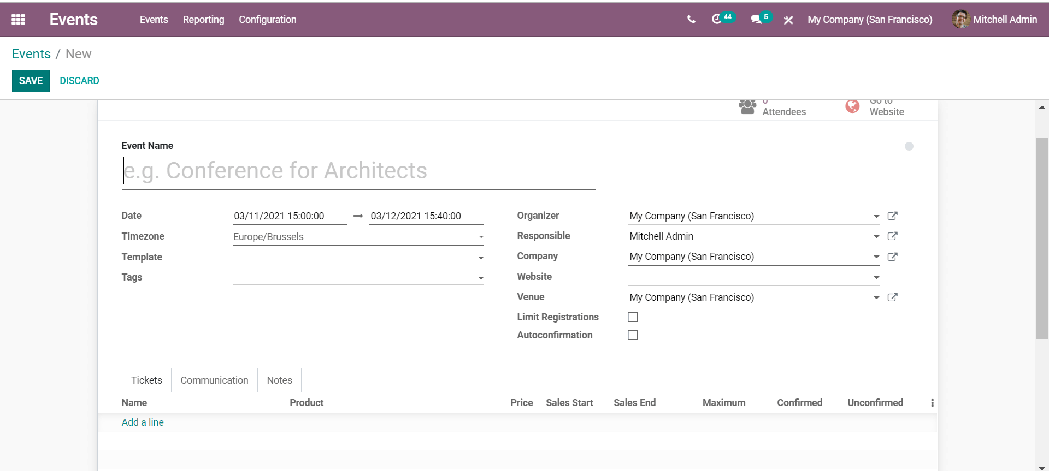
Task: Click the kanban state grey dot
Action: tap(909, 147)
